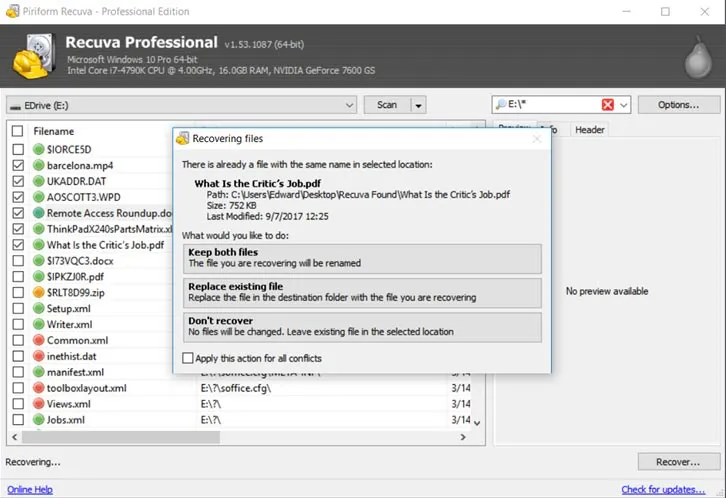The width and height of the screenshot is (726, 498).
Task: Close the Recovering files dialog
Action: coord(537,138)
